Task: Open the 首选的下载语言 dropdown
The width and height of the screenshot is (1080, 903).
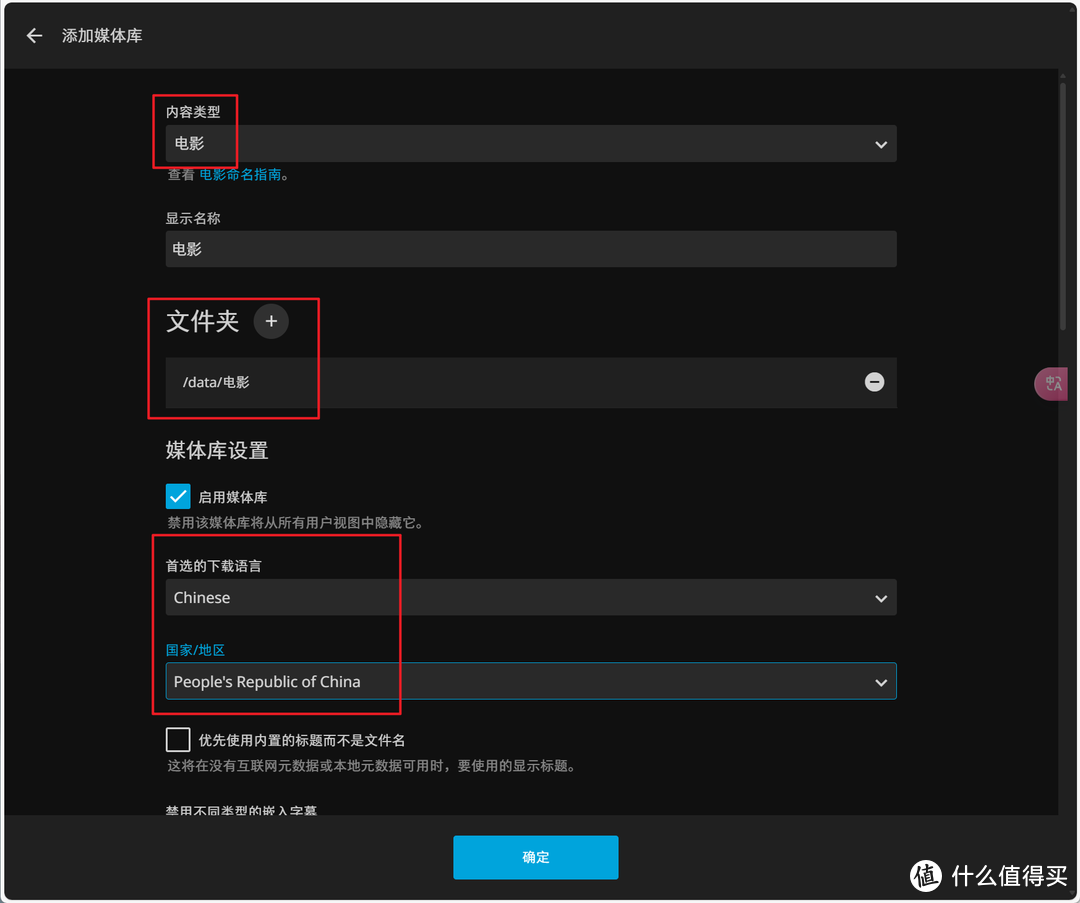Action: point(530,597)
